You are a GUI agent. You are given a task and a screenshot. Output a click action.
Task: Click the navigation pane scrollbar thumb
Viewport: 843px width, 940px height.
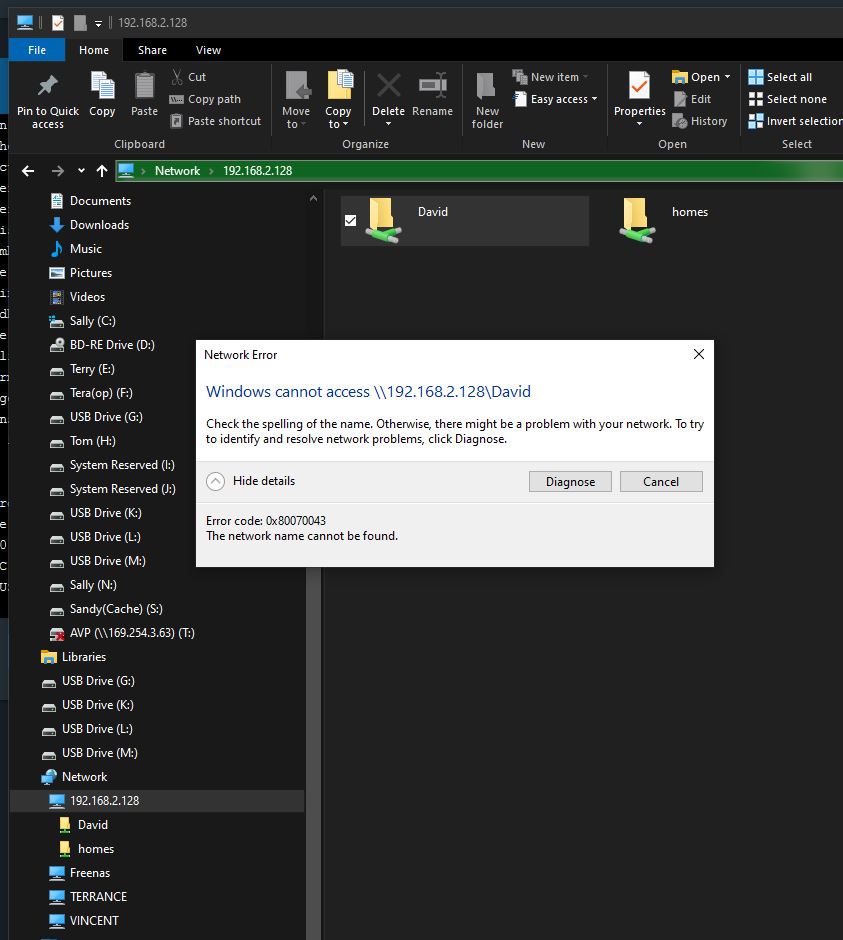coord(314,752)
